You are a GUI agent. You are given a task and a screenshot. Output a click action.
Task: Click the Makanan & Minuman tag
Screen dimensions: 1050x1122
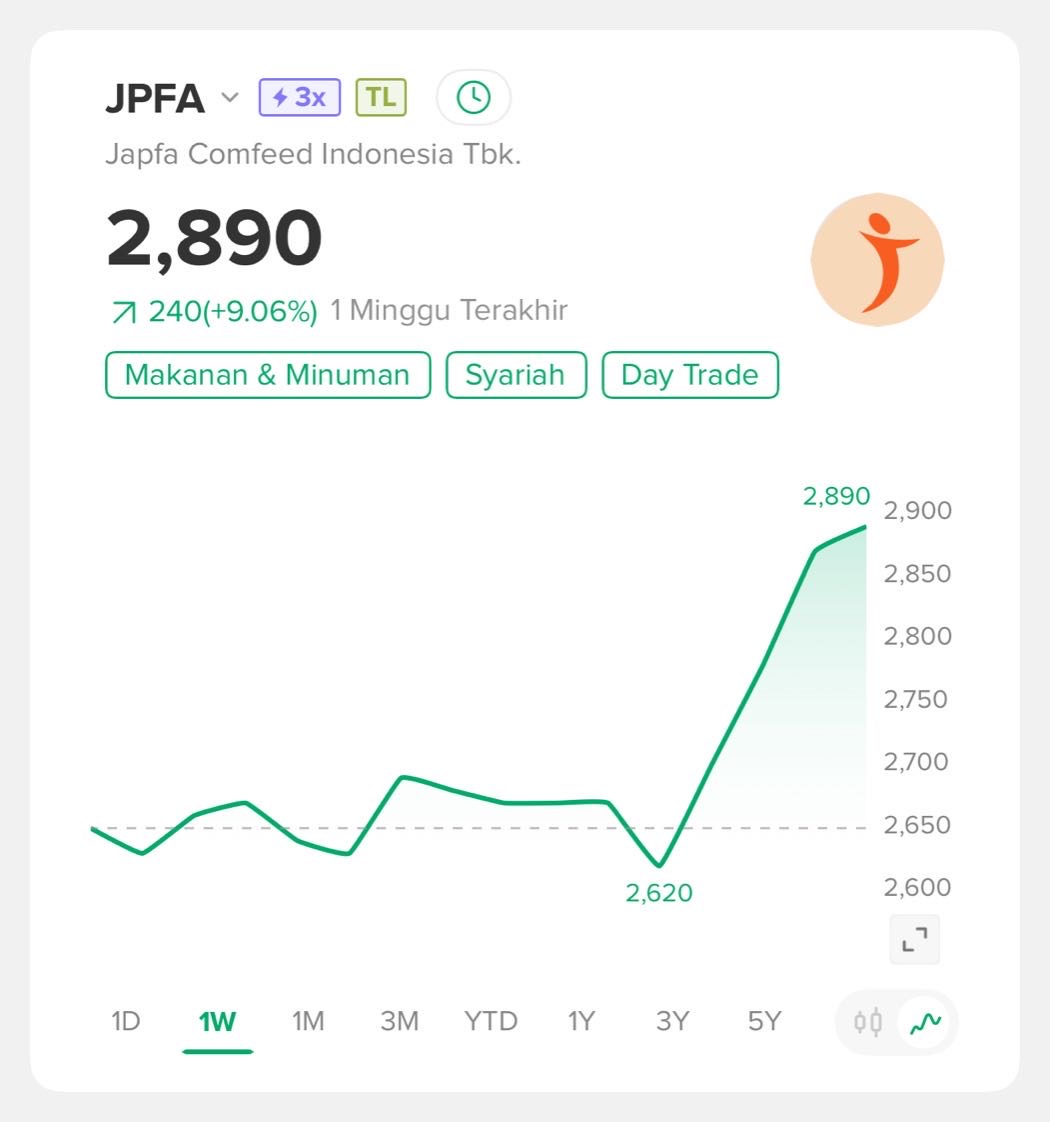point(267,375)
